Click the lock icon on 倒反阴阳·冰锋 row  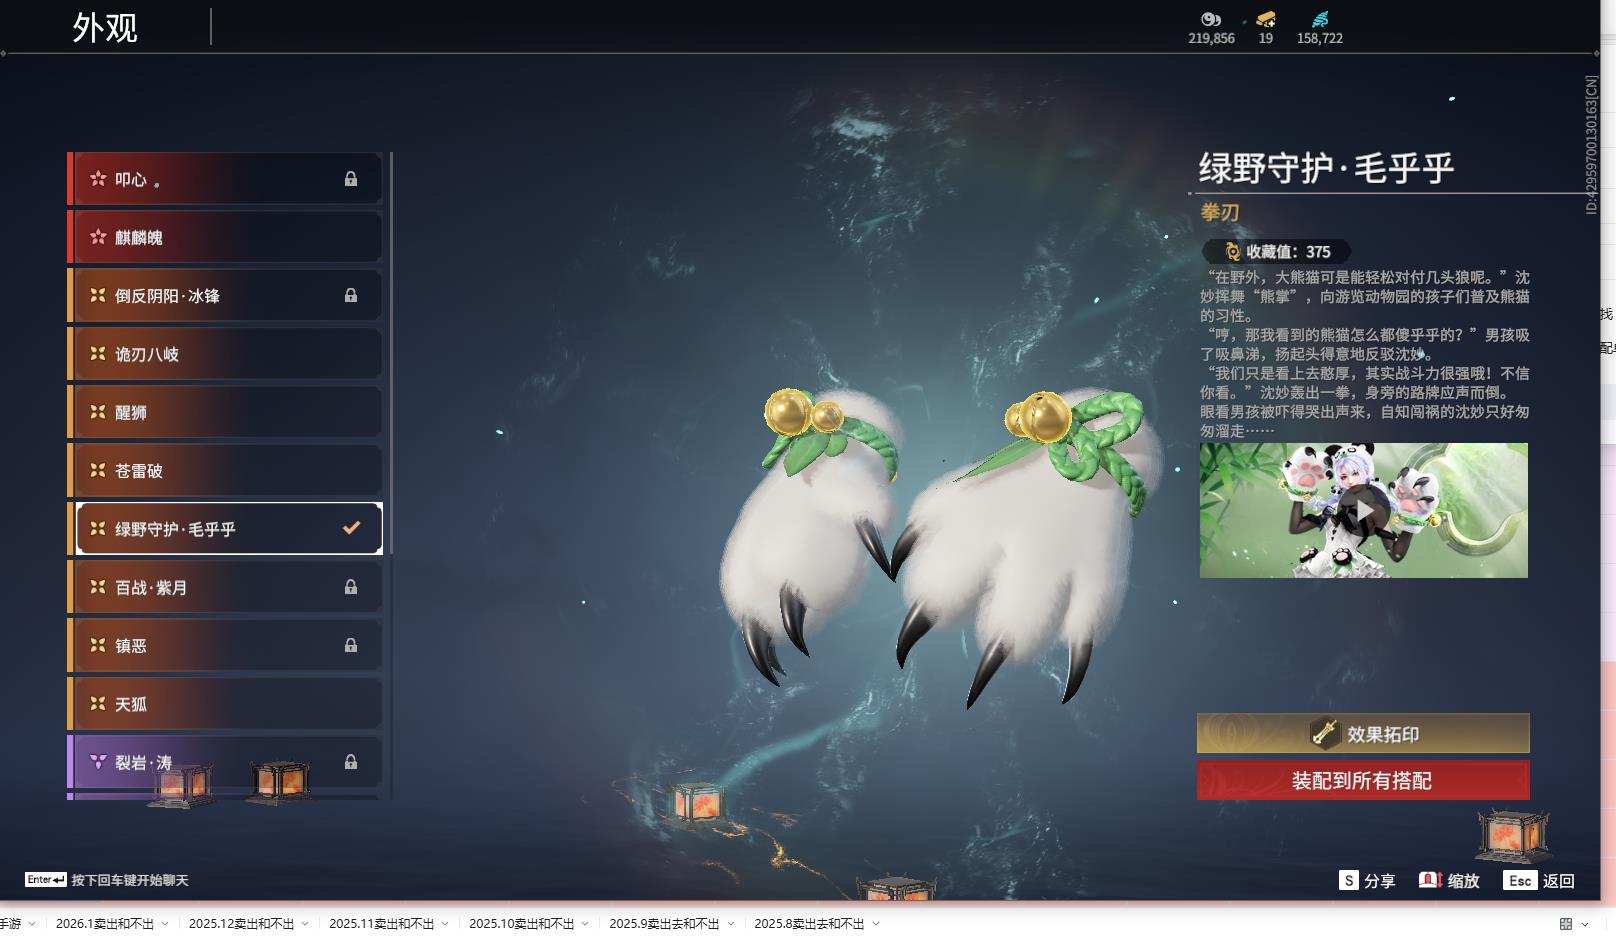pos(351,295)
